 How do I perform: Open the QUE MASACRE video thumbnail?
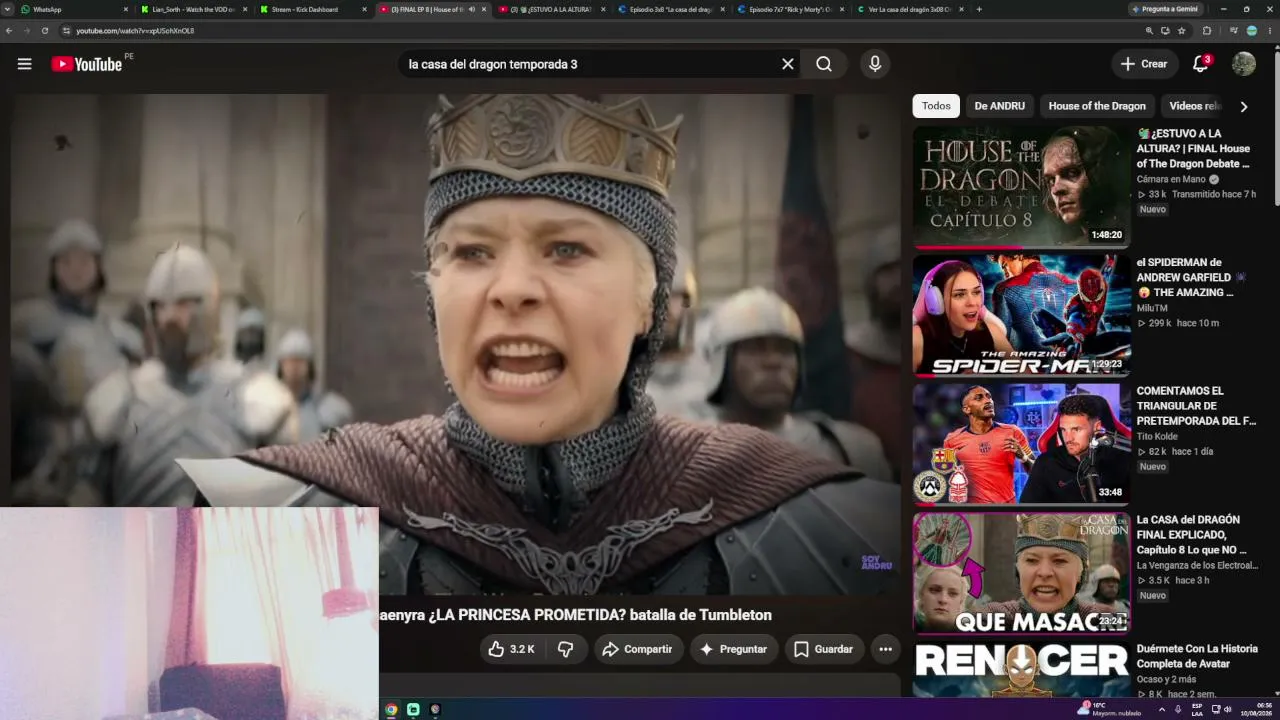pos(1021,573)
